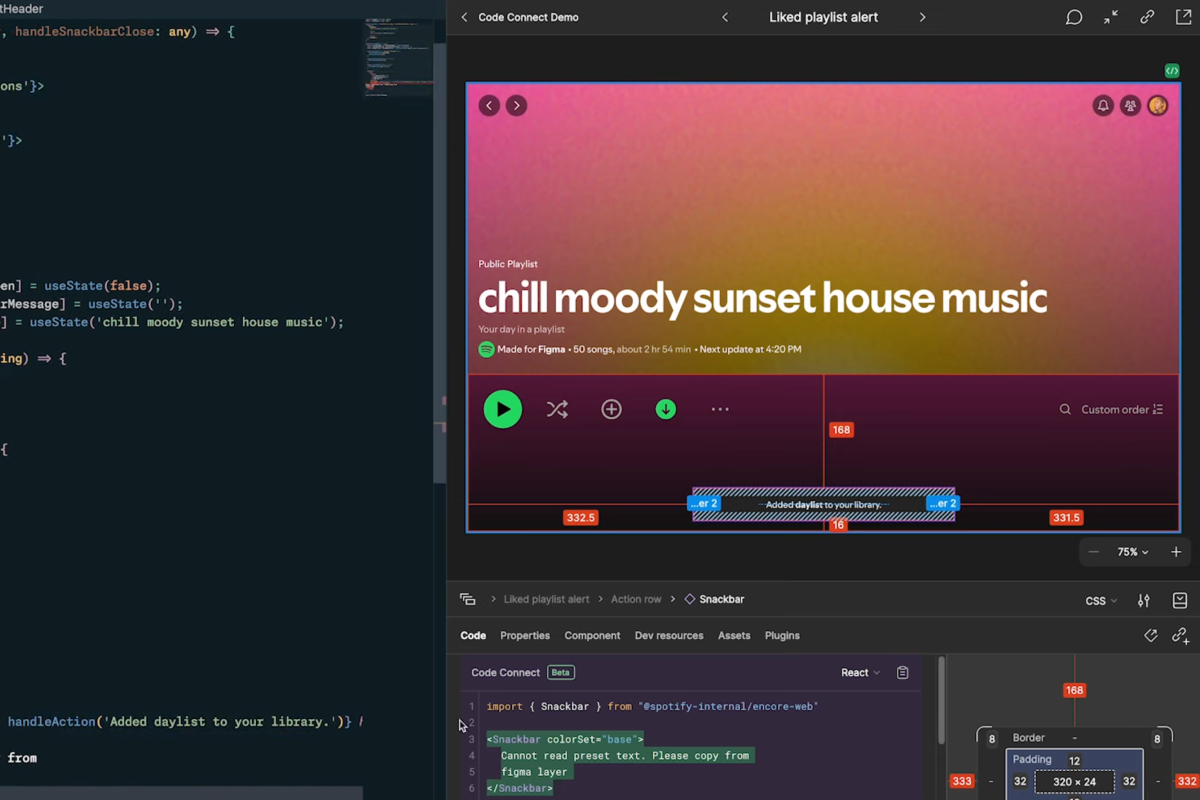The height and width of the screenshot is (800, 1200).
Task: Open the Plugins tab
Action: pos(782,635)
